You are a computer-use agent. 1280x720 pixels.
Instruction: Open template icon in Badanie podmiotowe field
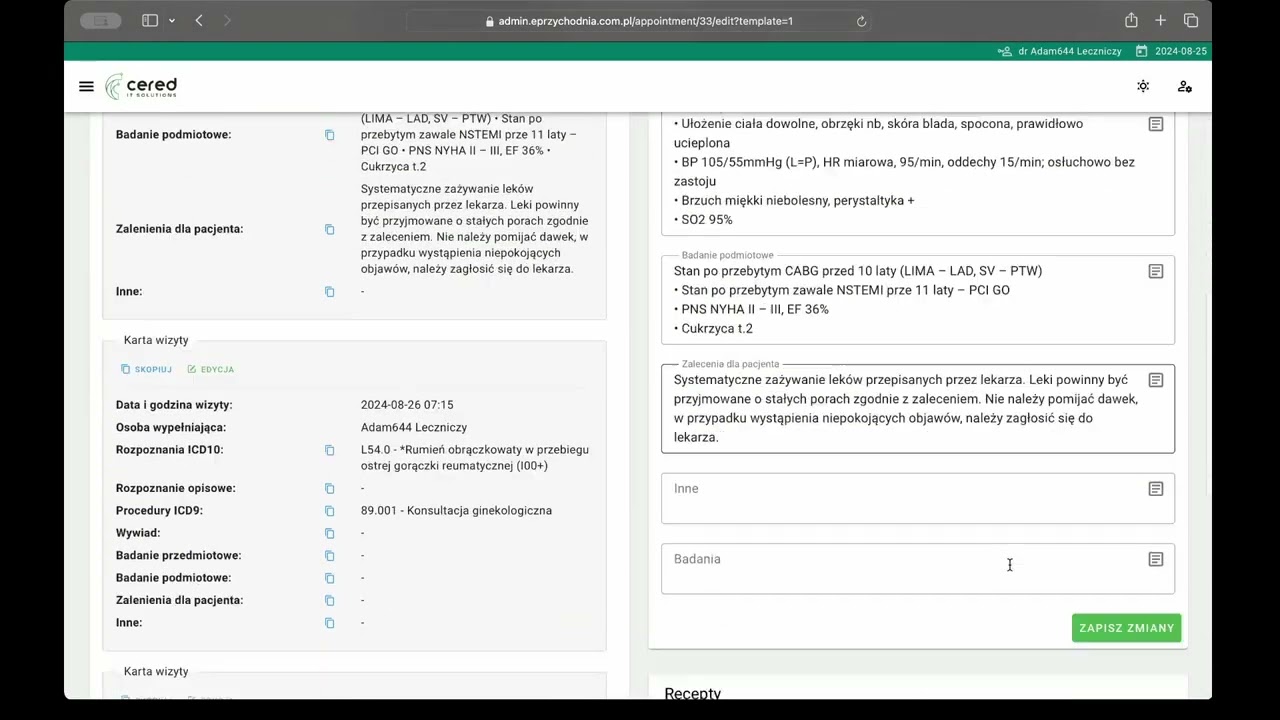coord(1155,271)
